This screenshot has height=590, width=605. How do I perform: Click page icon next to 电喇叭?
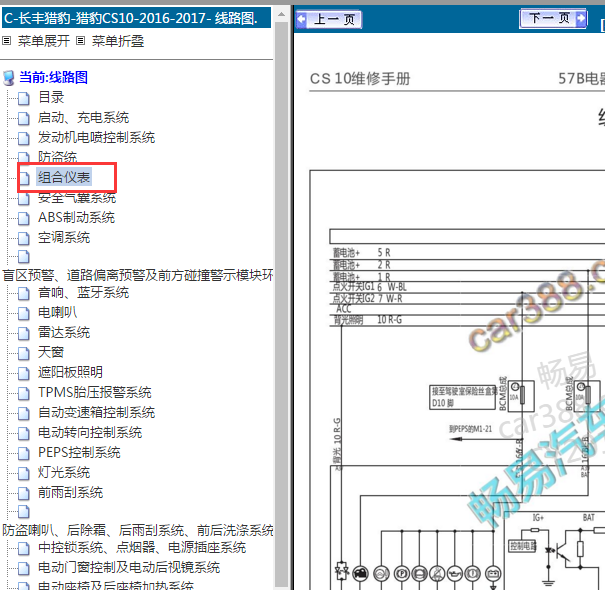24,313
